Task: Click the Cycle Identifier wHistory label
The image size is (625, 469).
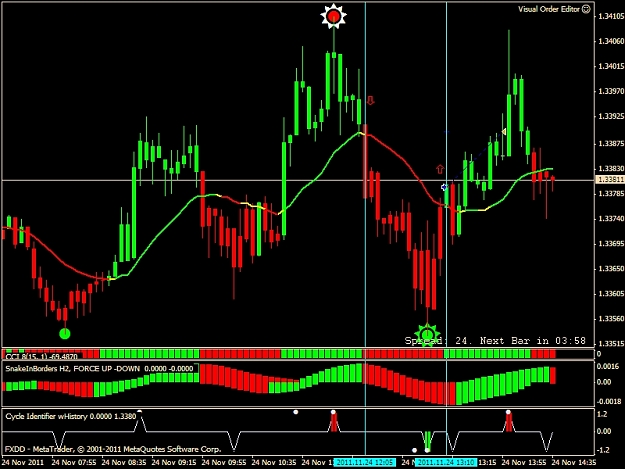Action: coord(71,416)
